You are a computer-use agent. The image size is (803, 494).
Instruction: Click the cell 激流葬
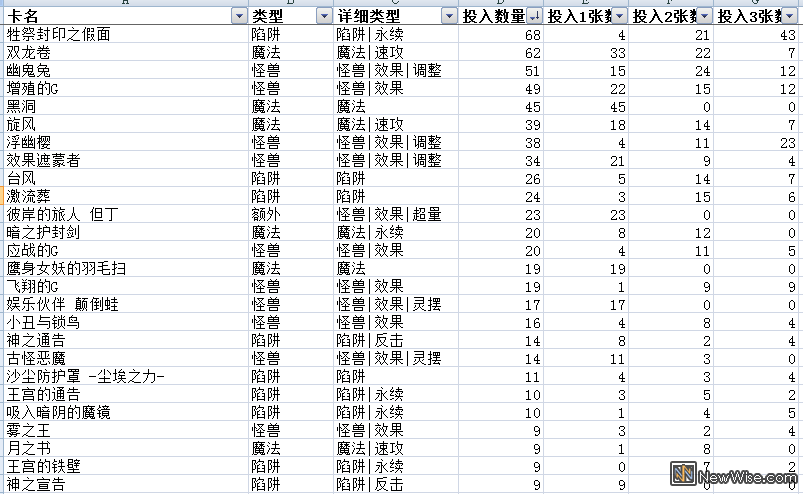coord(126,197)
